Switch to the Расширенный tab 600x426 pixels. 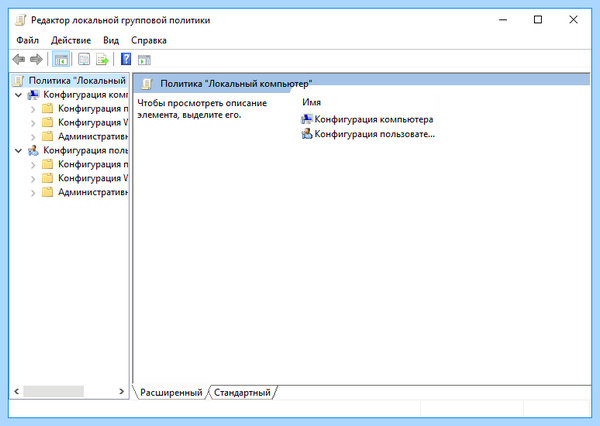coord(171,392)
